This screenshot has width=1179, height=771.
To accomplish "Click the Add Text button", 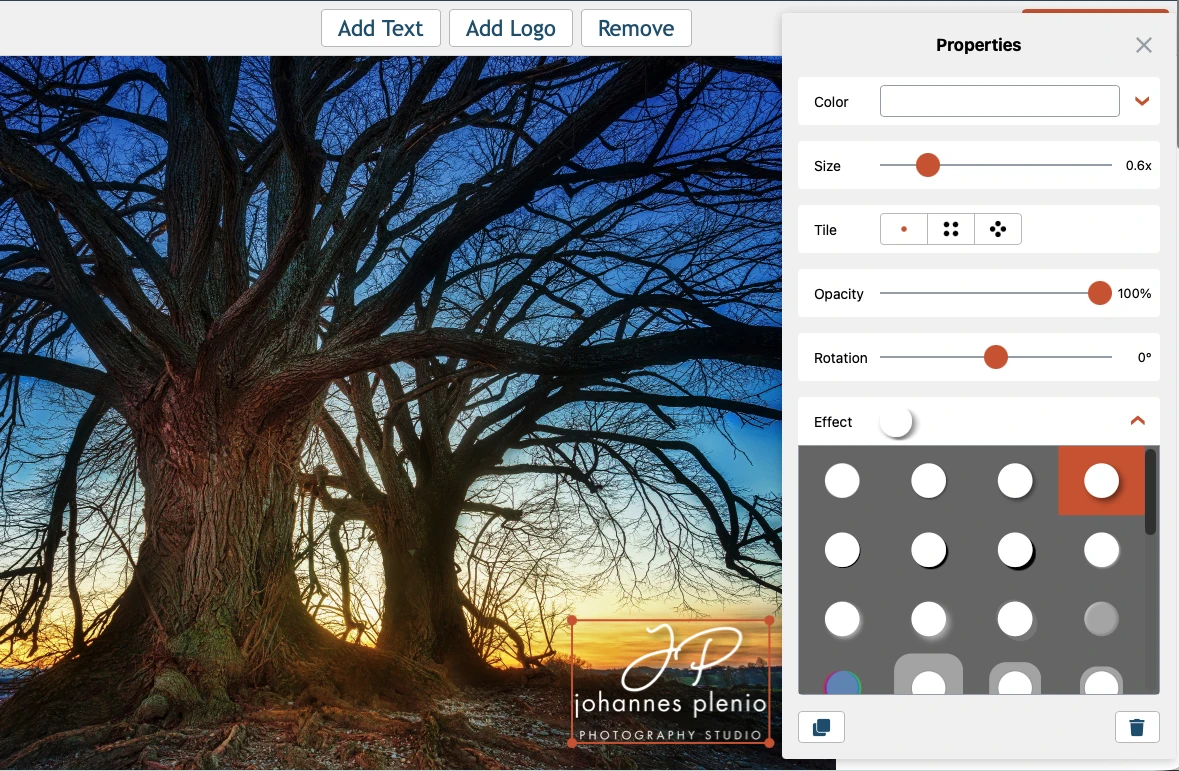I will [380, 28].
